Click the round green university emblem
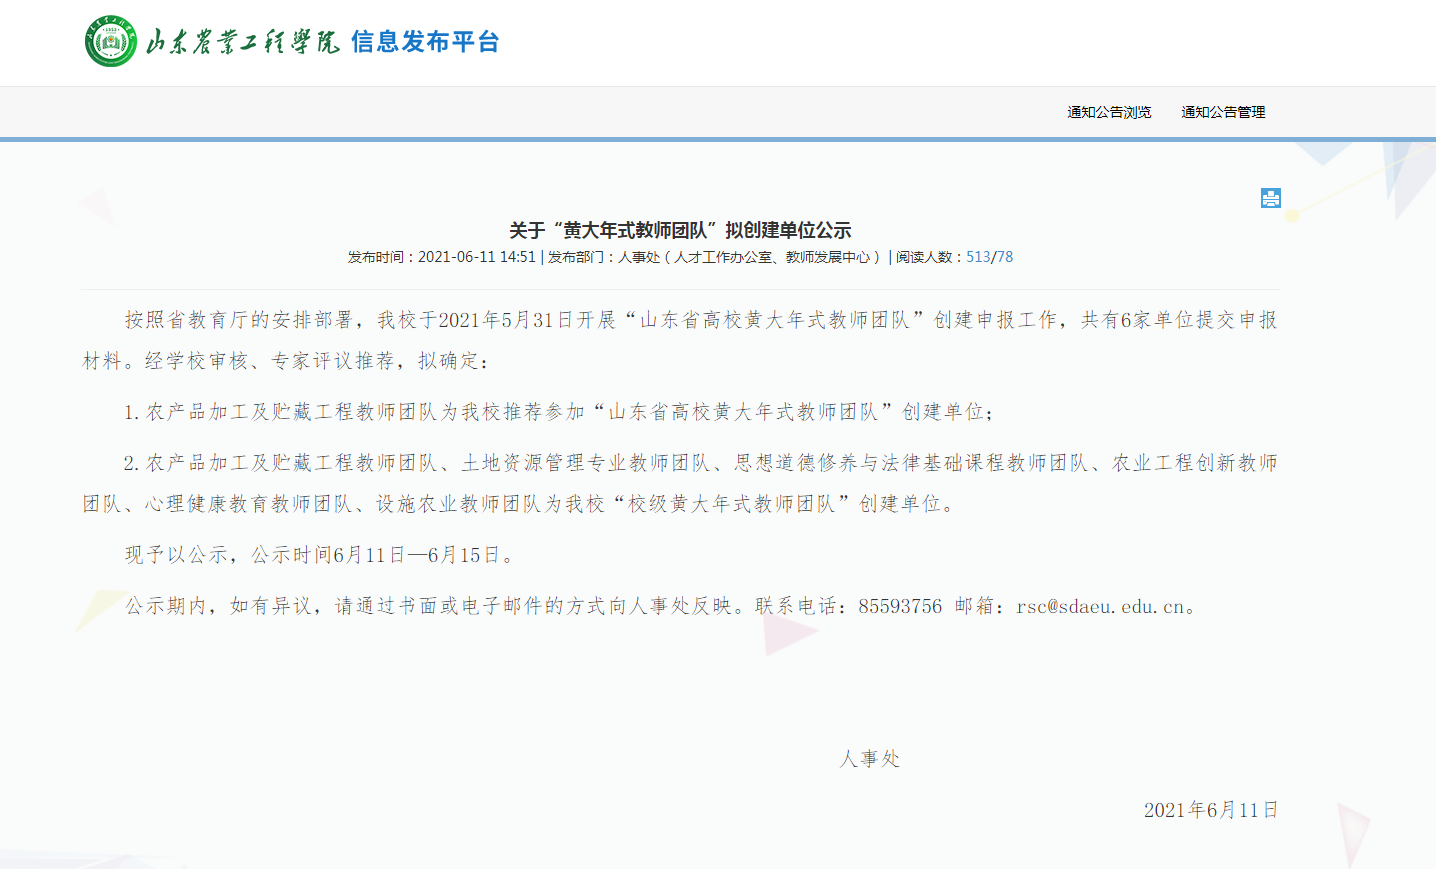The image size is (1436, 869). click(111, 42)
